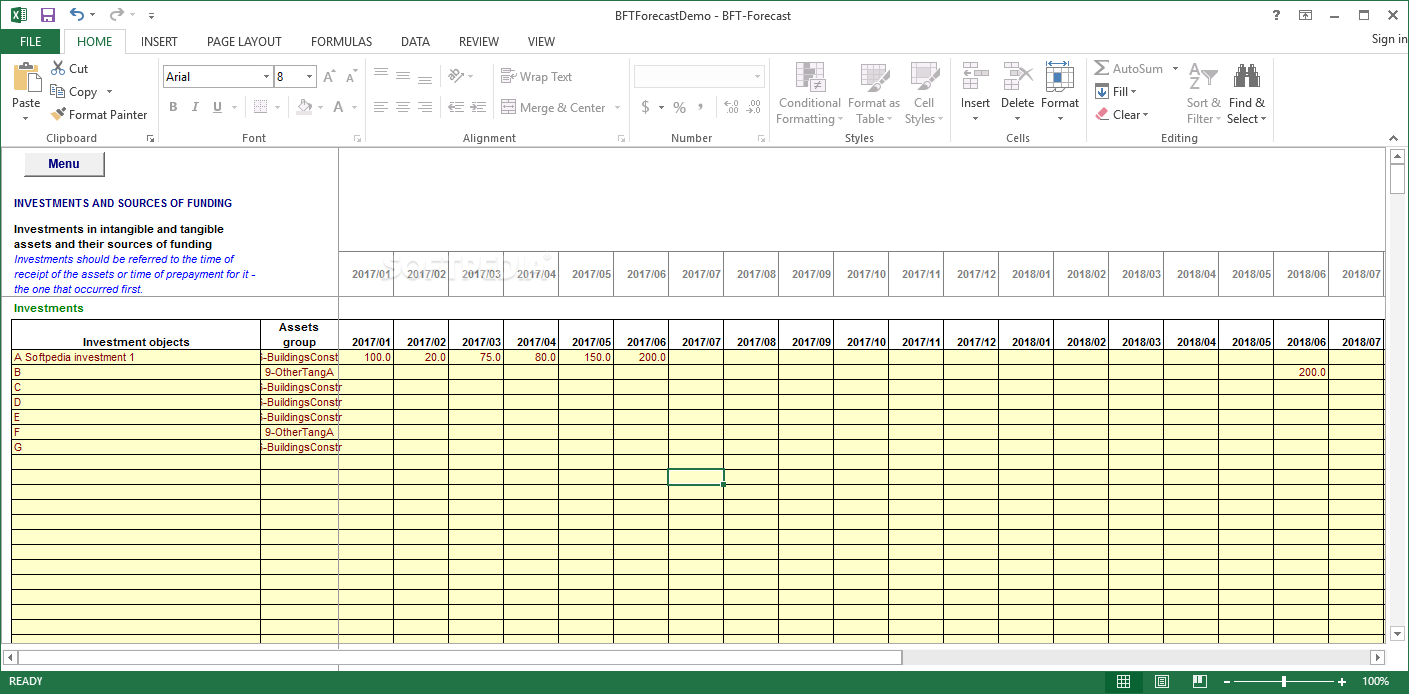Apply Font Color red A
The image size is (1409, 694).
point(339,107)
